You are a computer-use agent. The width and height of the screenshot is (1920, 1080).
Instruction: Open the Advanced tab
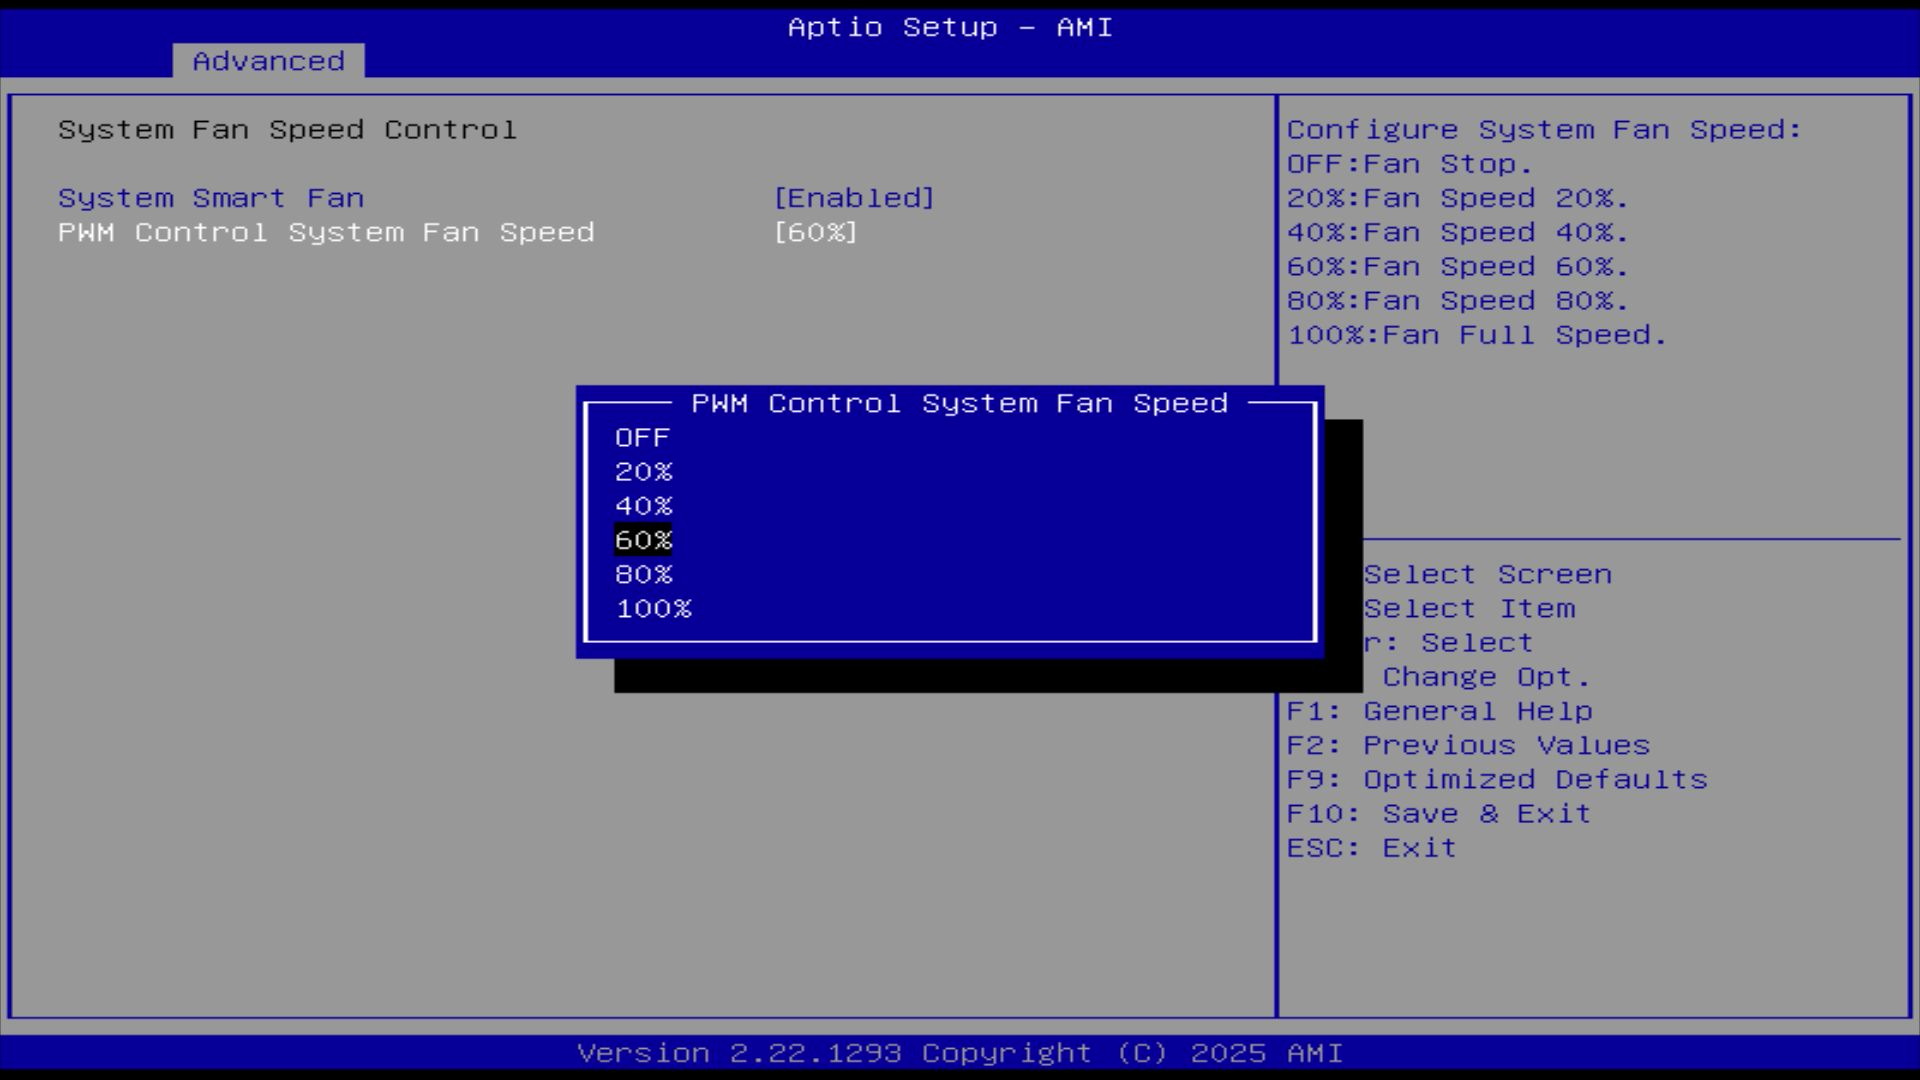coord(268,61)
